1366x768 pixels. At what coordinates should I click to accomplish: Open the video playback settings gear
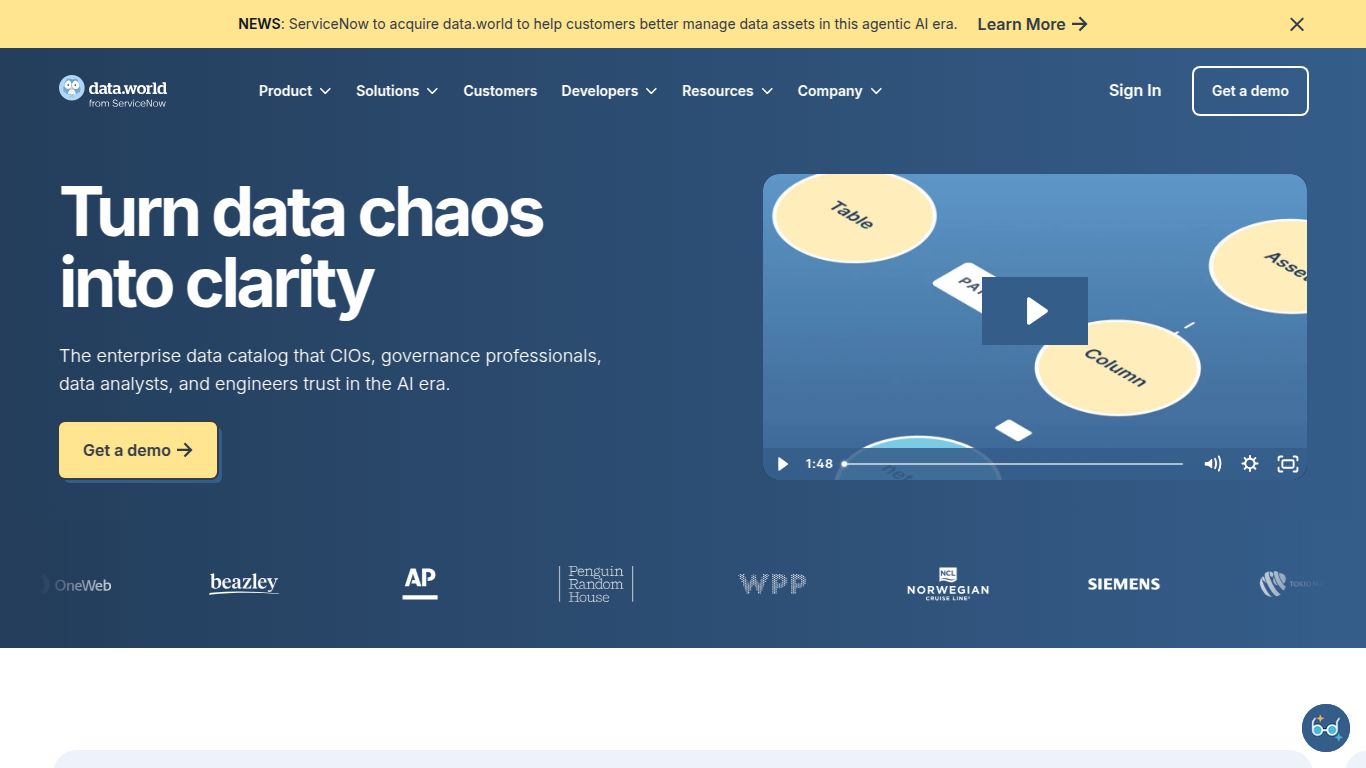point(1250,463)
